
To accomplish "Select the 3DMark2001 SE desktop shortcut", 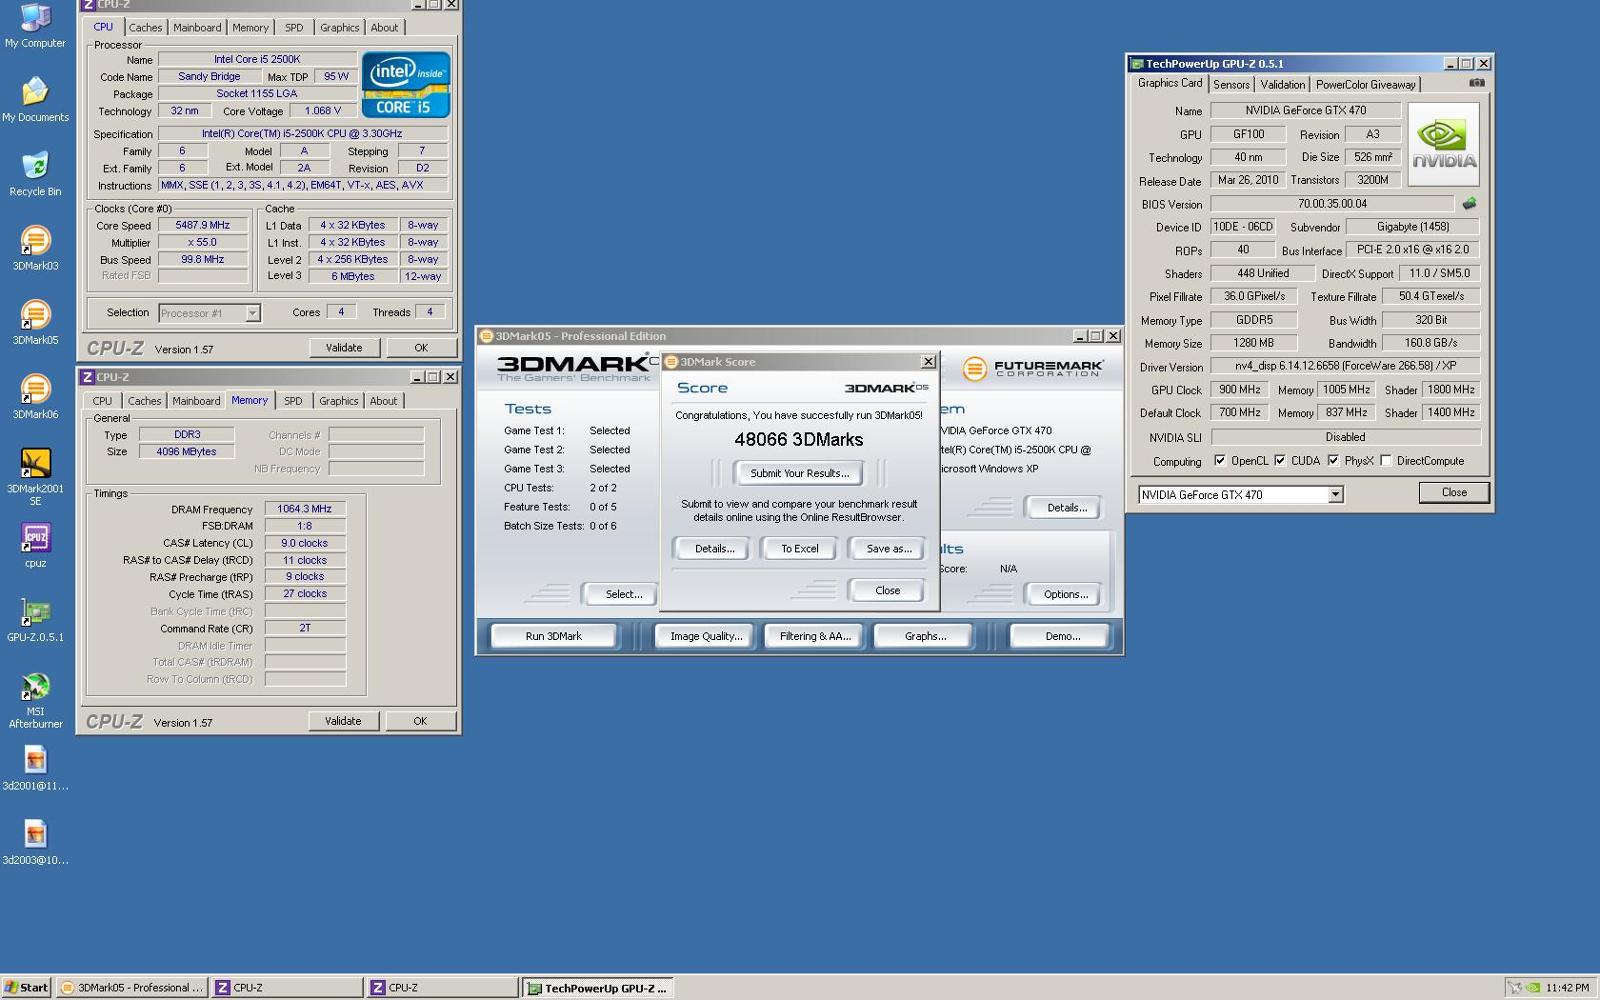I will coord(35,476).
